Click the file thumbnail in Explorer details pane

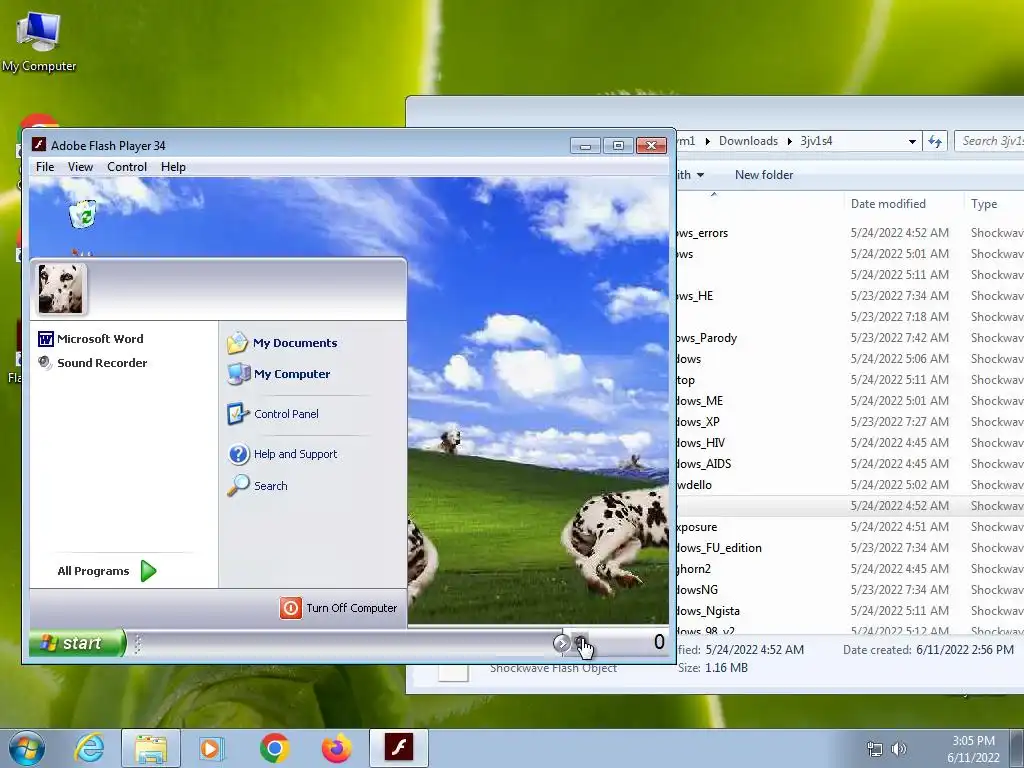pyautogui.click(x=453, y=673)
